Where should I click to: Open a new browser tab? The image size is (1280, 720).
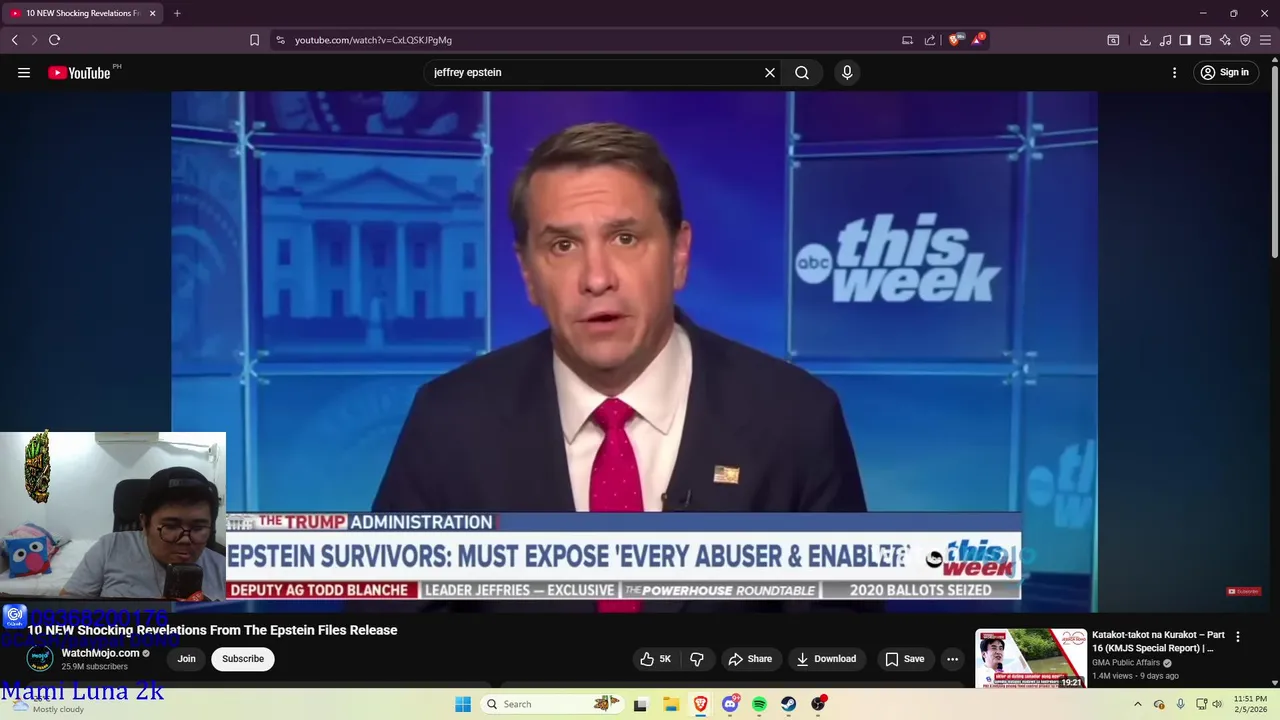177,13
